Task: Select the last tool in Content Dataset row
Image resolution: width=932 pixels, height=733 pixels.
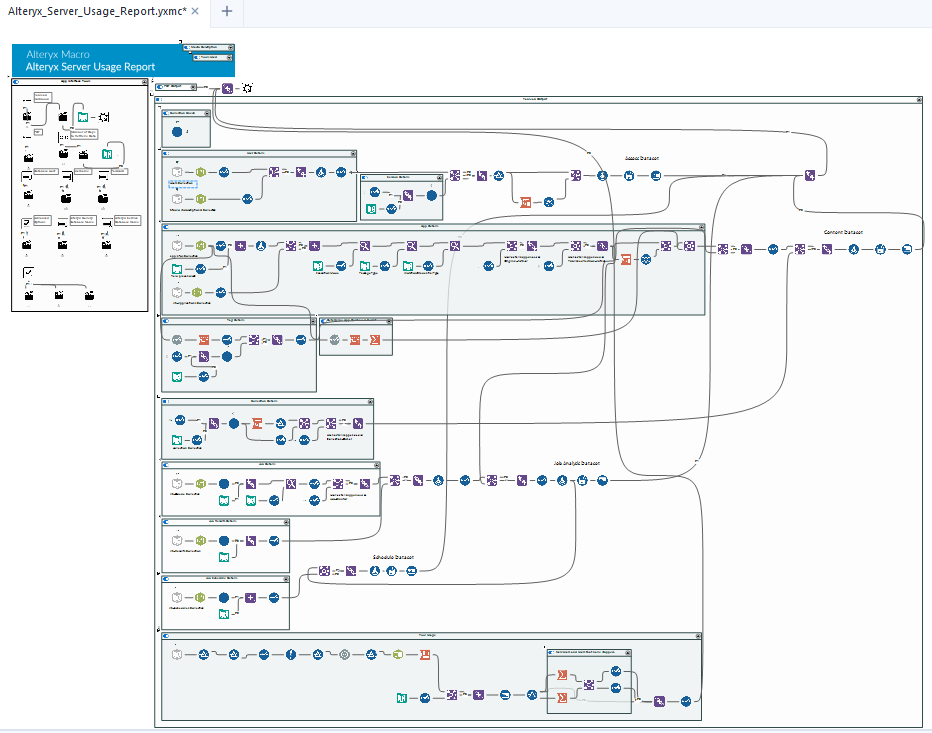Action: click(906, 249)
